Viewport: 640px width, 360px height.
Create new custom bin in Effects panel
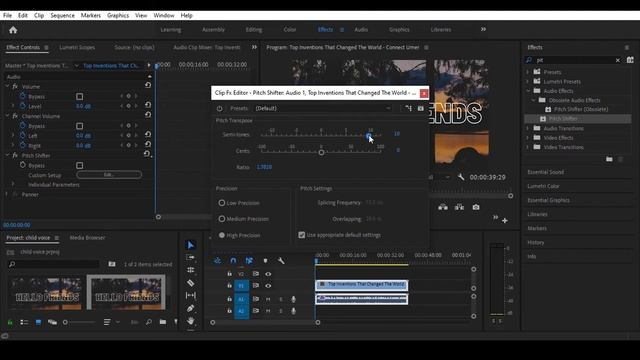609,159
